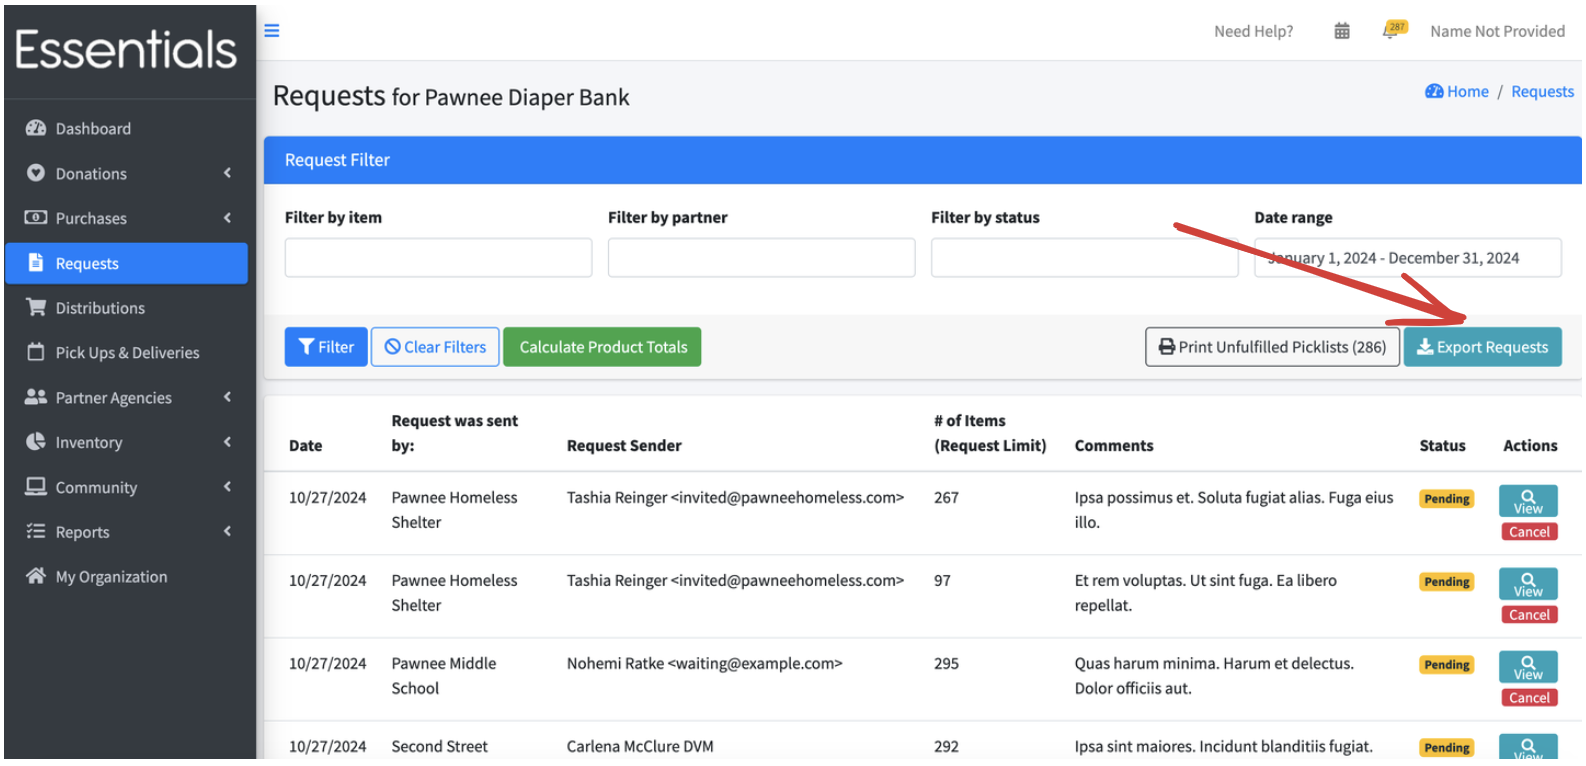
Task: Click the Request Filter panel header
Action: (x=922, y=160)
